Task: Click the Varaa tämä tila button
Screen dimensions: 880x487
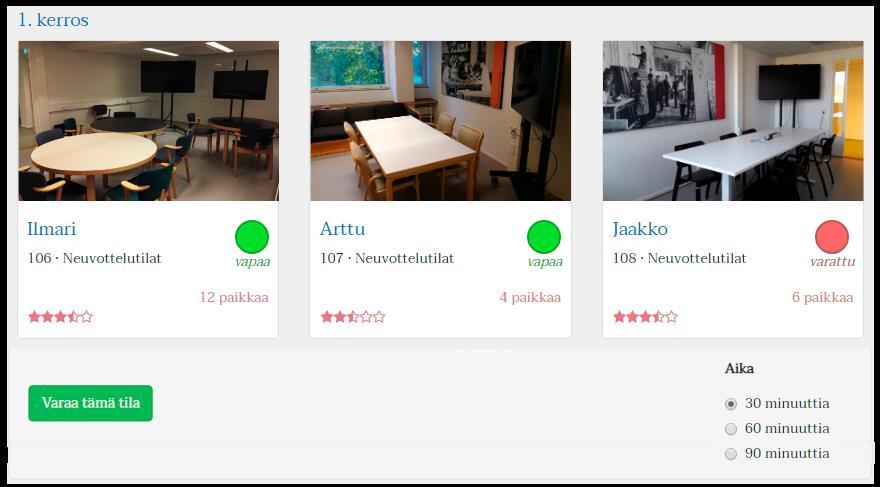Action: click(x=90, y=403)
